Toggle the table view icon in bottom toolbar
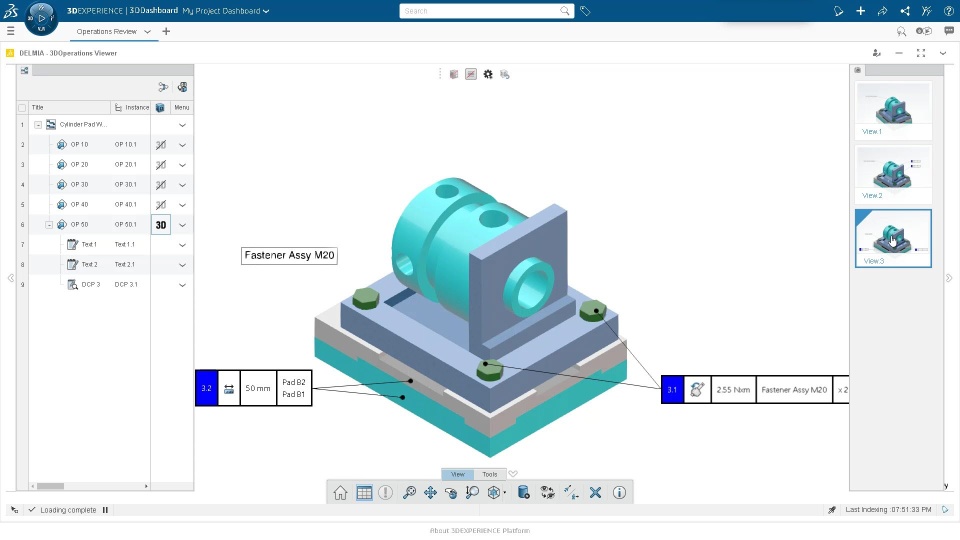This screenshot has height=540, width=960. [364, 492]
